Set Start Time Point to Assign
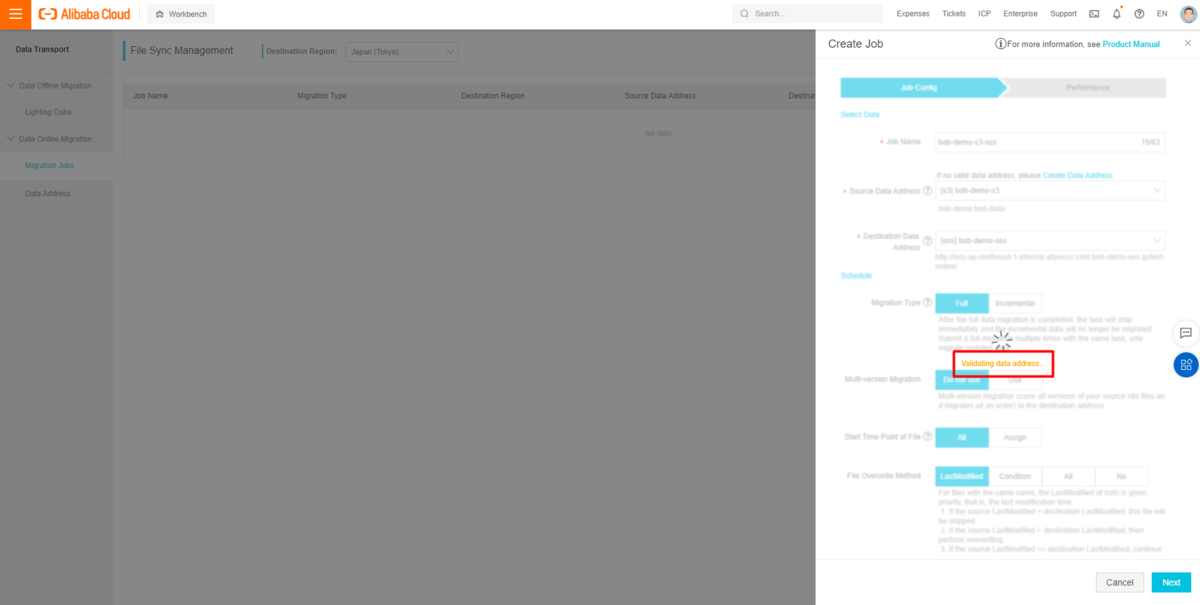 (x=1015, y=437)
